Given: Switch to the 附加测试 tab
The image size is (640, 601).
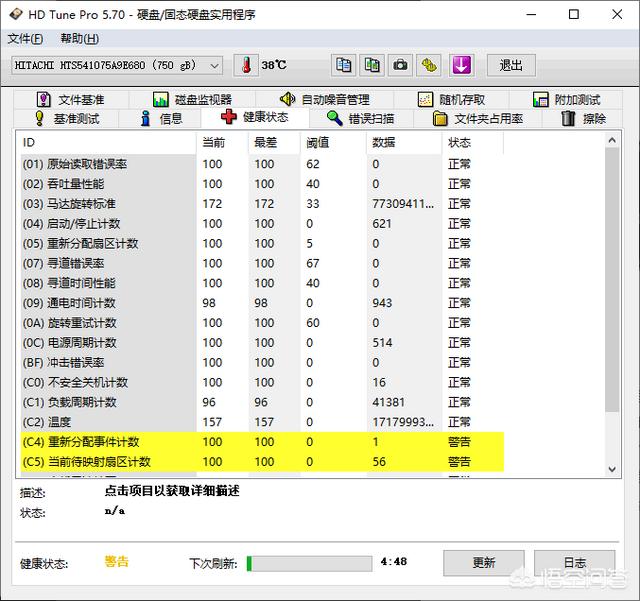Looking at the screenshot, I should pos(566,100).
